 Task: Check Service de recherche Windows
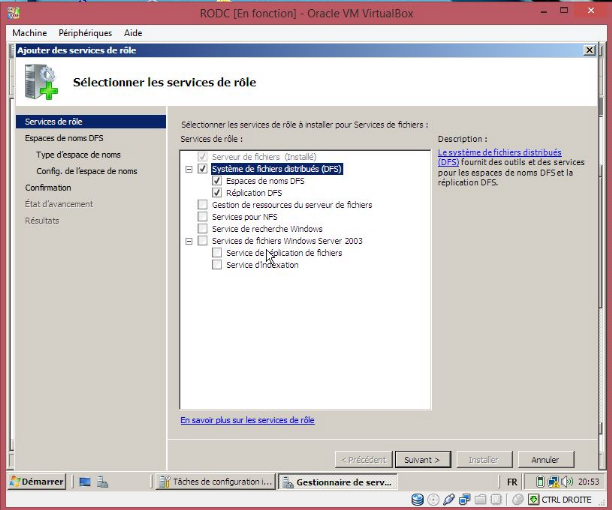(202, 229)
